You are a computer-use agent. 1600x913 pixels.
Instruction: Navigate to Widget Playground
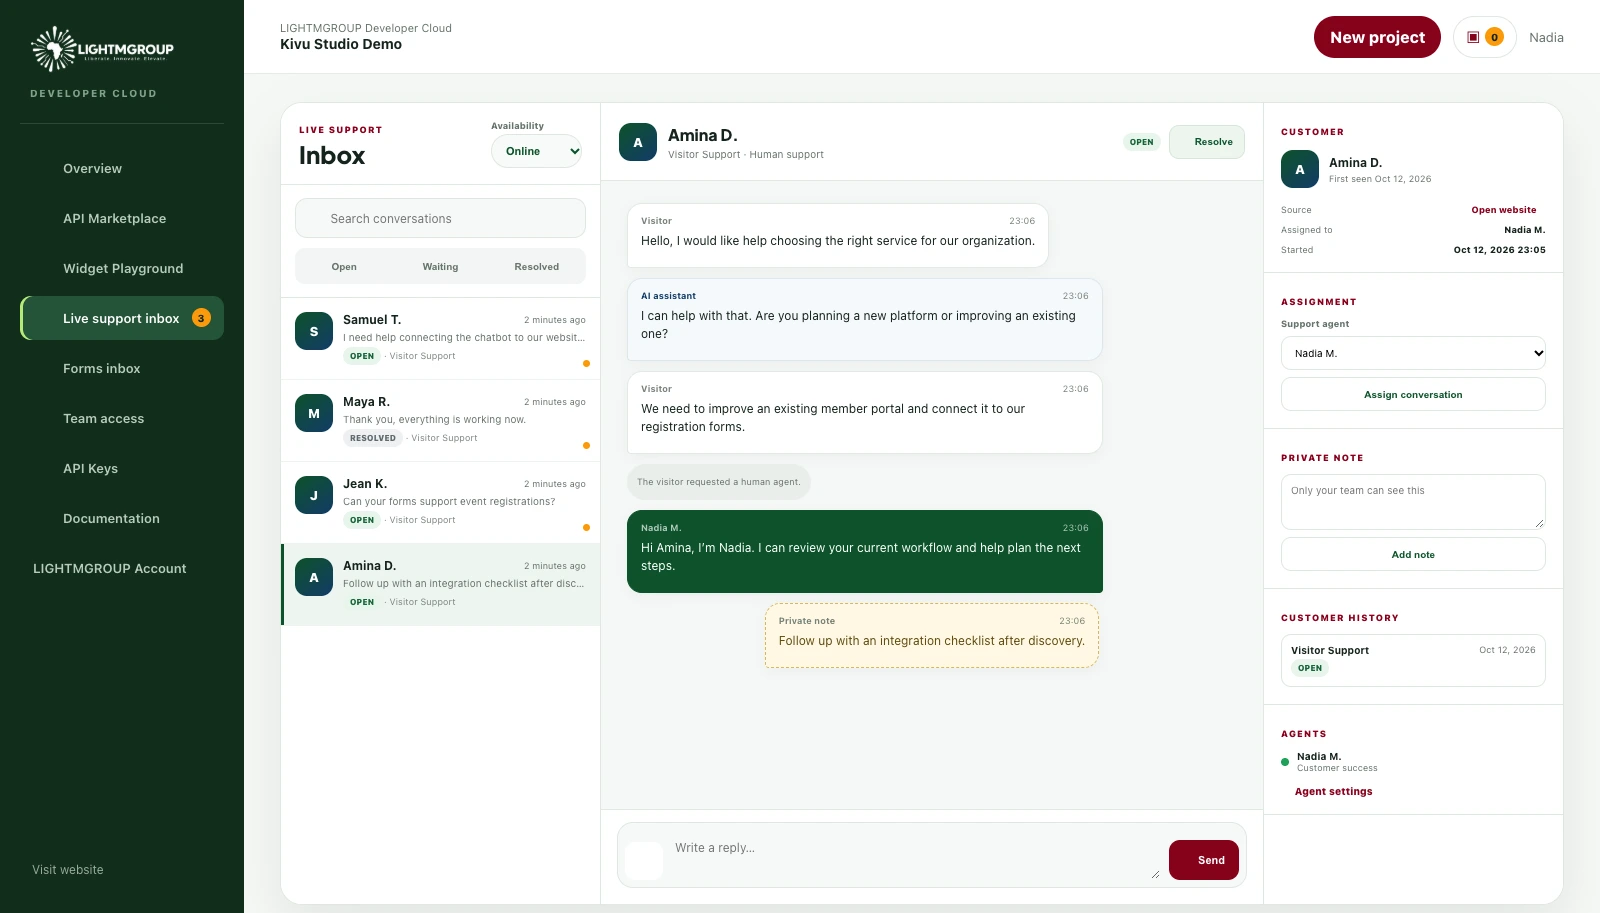122,268
